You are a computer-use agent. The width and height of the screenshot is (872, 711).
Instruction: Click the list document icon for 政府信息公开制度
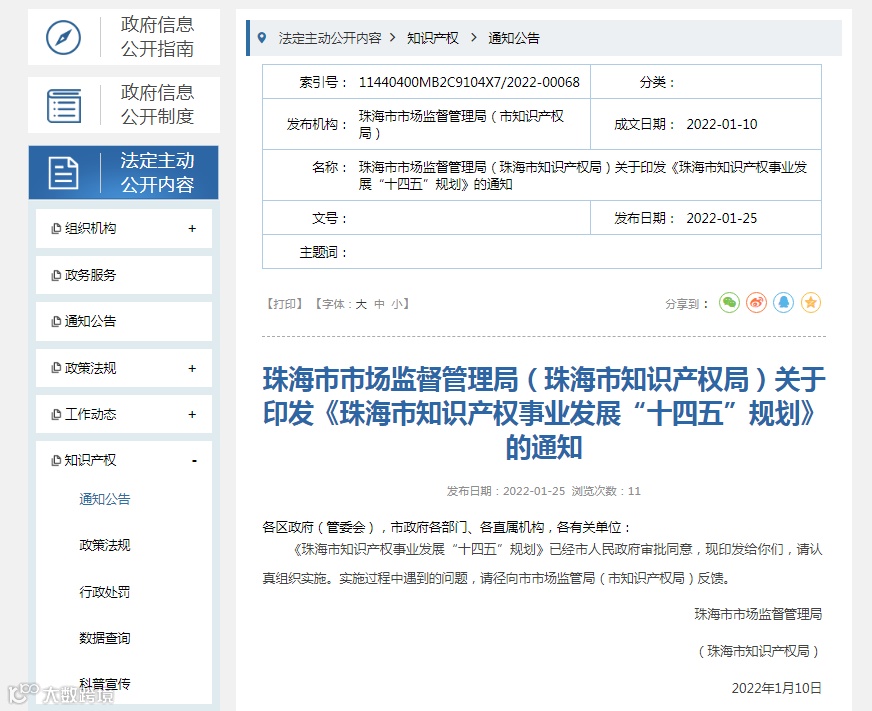[x=64, y=106]
